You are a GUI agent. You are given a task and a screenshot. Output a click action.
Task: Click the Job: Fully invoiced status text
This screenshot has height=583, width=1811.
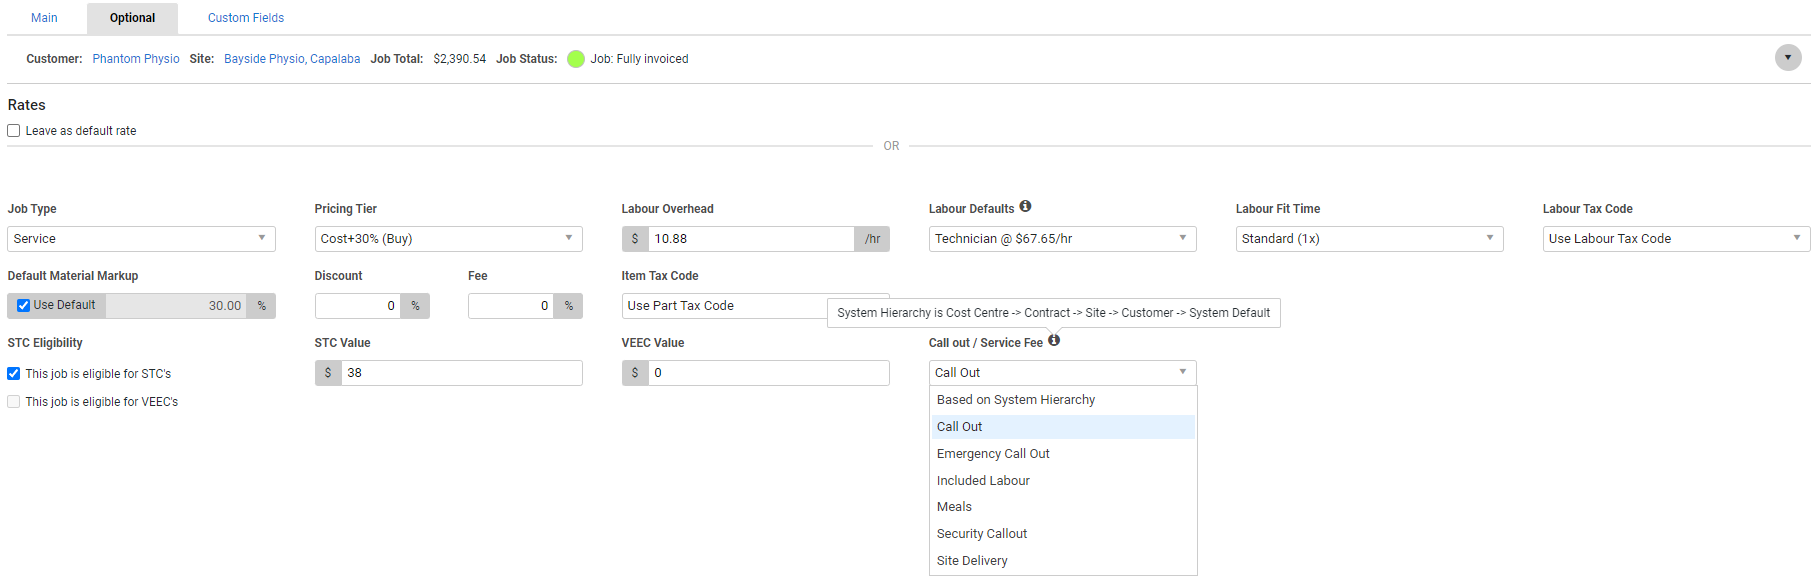click(x=639, y=59)
